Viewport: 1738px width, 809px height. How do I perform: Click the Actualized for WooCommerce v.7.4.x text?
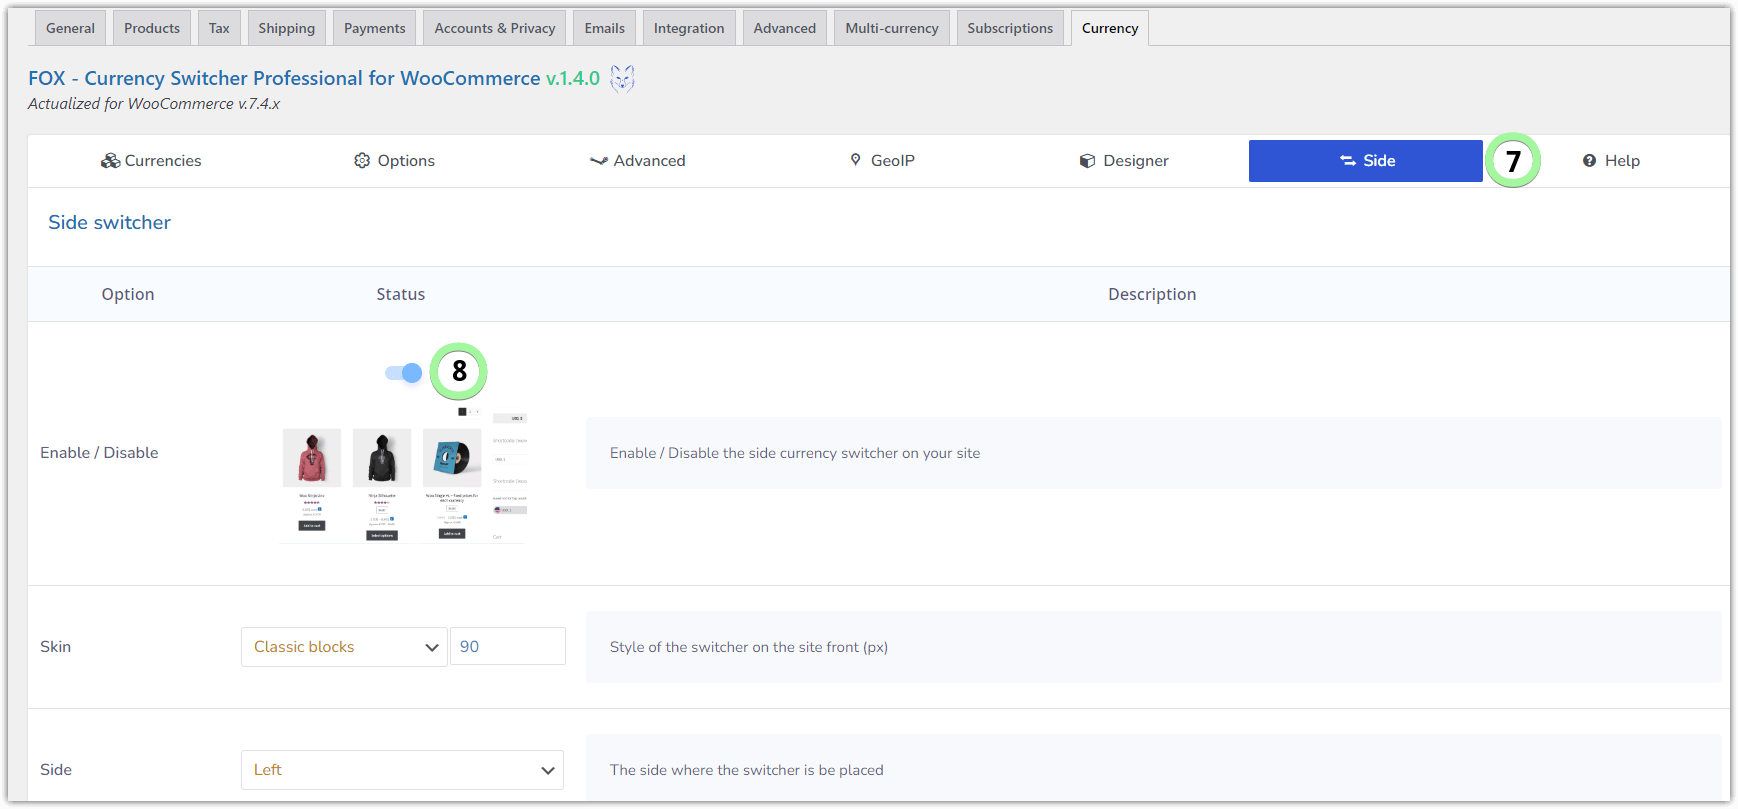click(x=154, y=104)
